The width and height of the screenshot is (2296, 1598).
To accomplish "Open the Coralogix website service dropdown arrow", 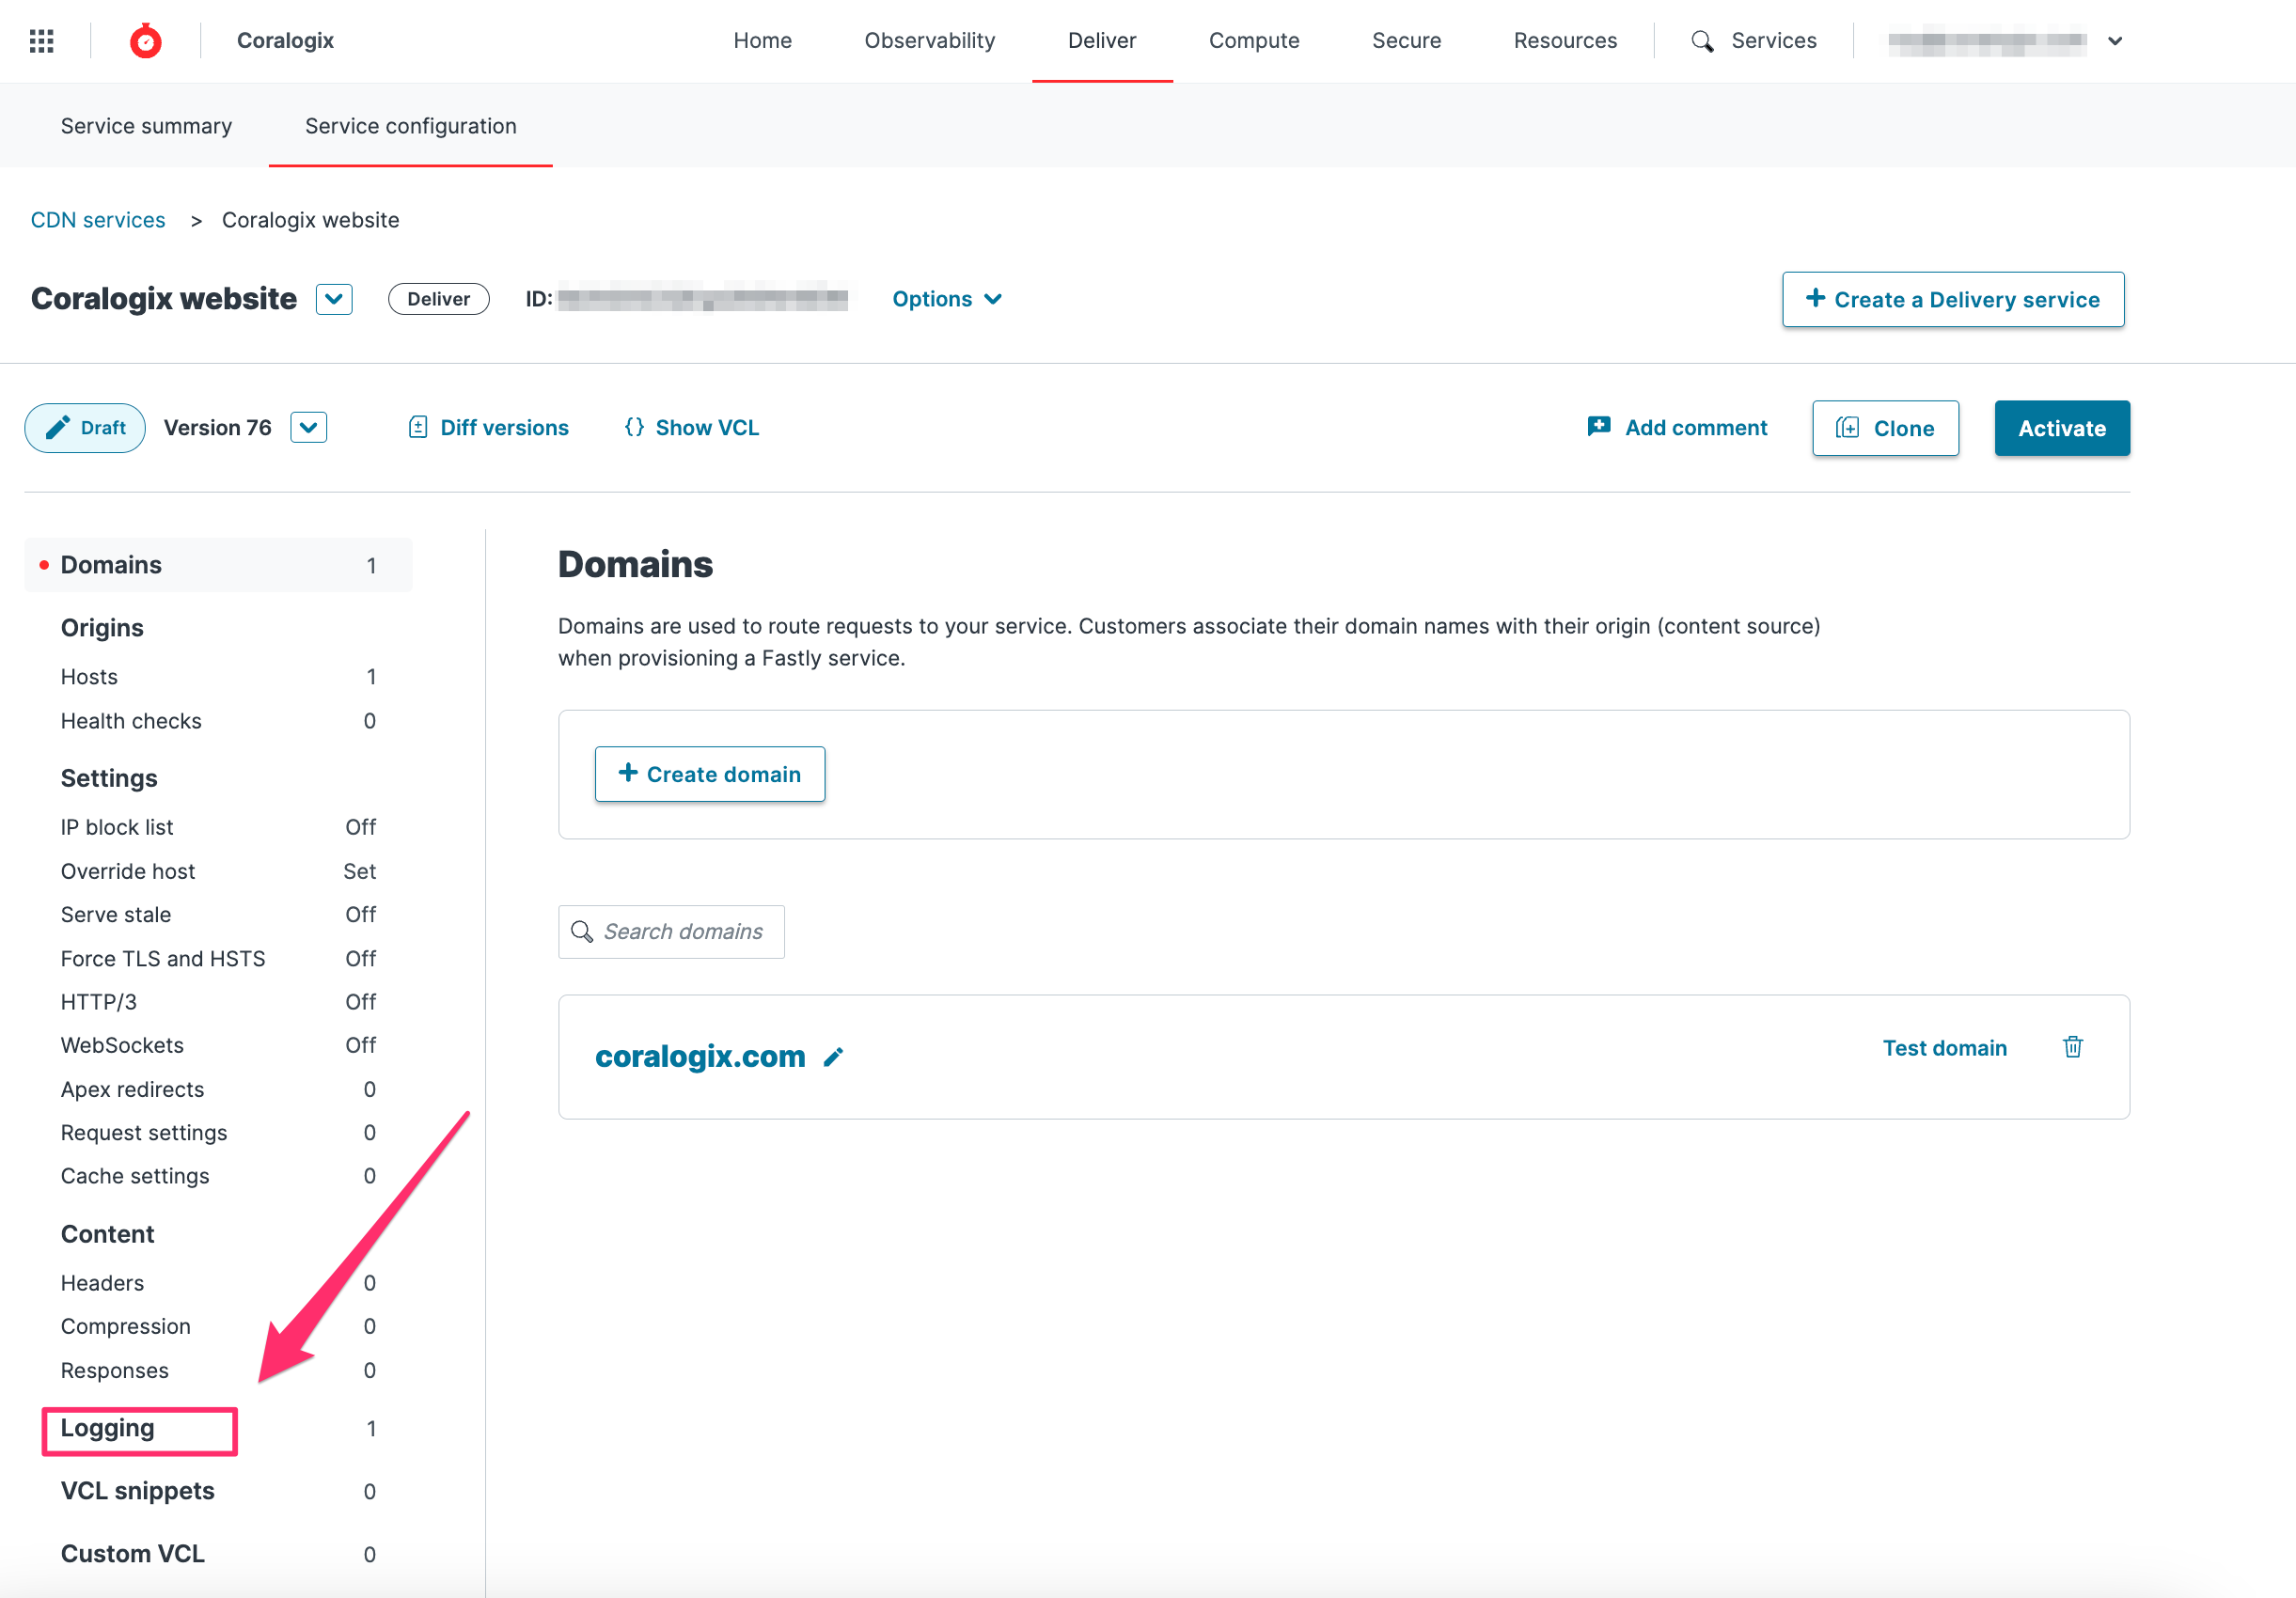I will (x=334, y=299).
